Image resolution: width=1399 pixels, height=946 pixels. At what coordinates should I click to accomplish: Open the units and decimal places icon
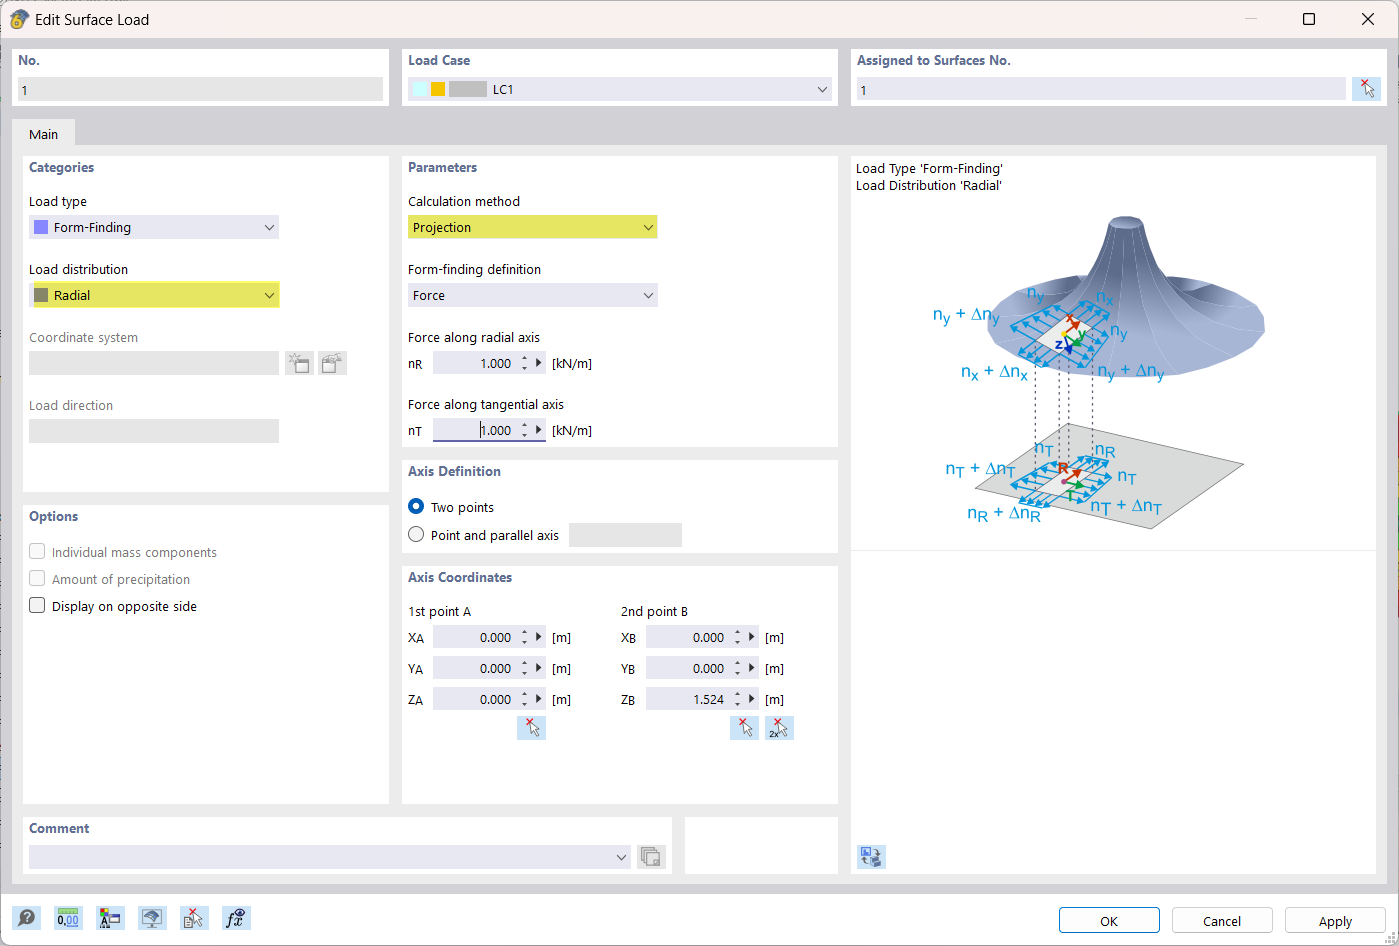pos(68,918)
